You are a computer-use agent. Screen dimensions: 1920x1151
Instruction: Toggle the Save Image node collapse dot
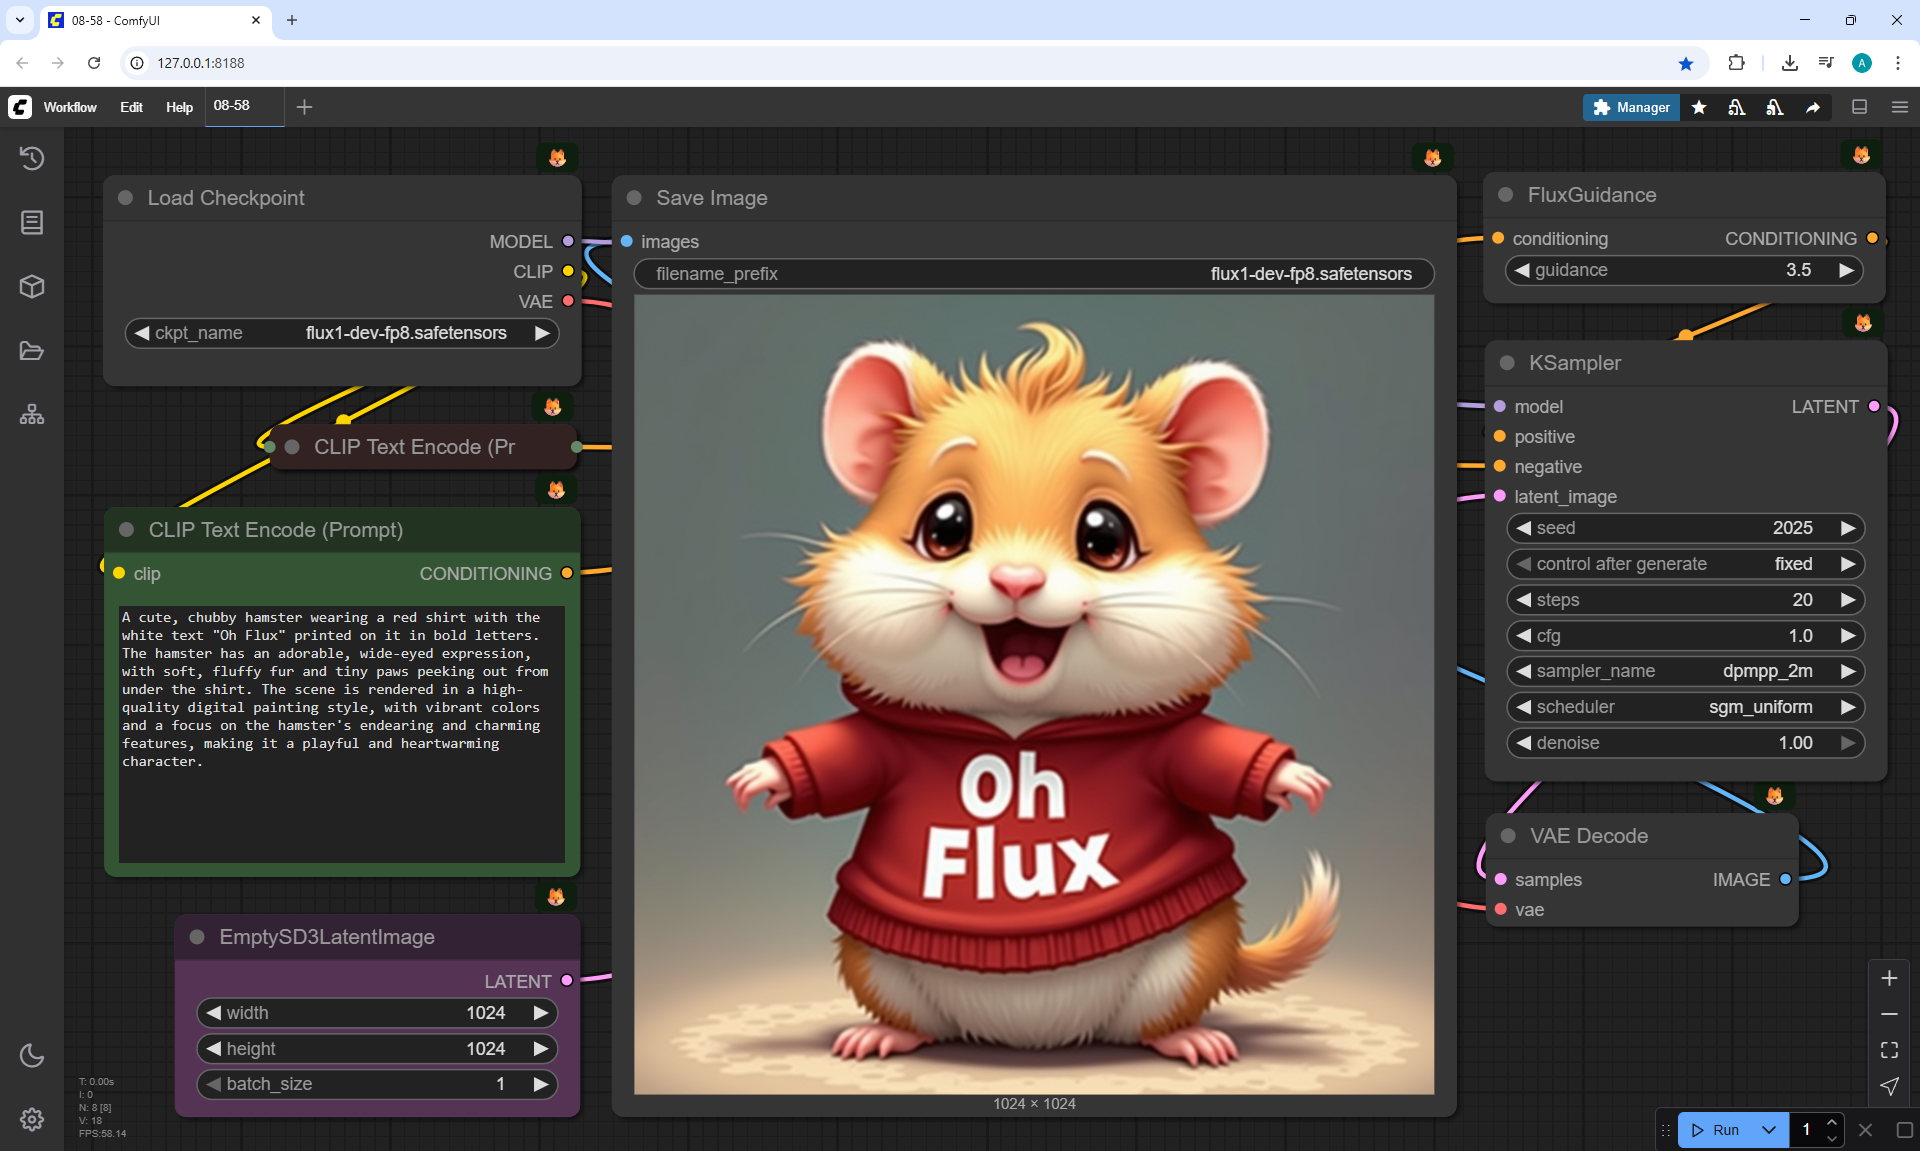pyautogui.click(x=634, y=198)
